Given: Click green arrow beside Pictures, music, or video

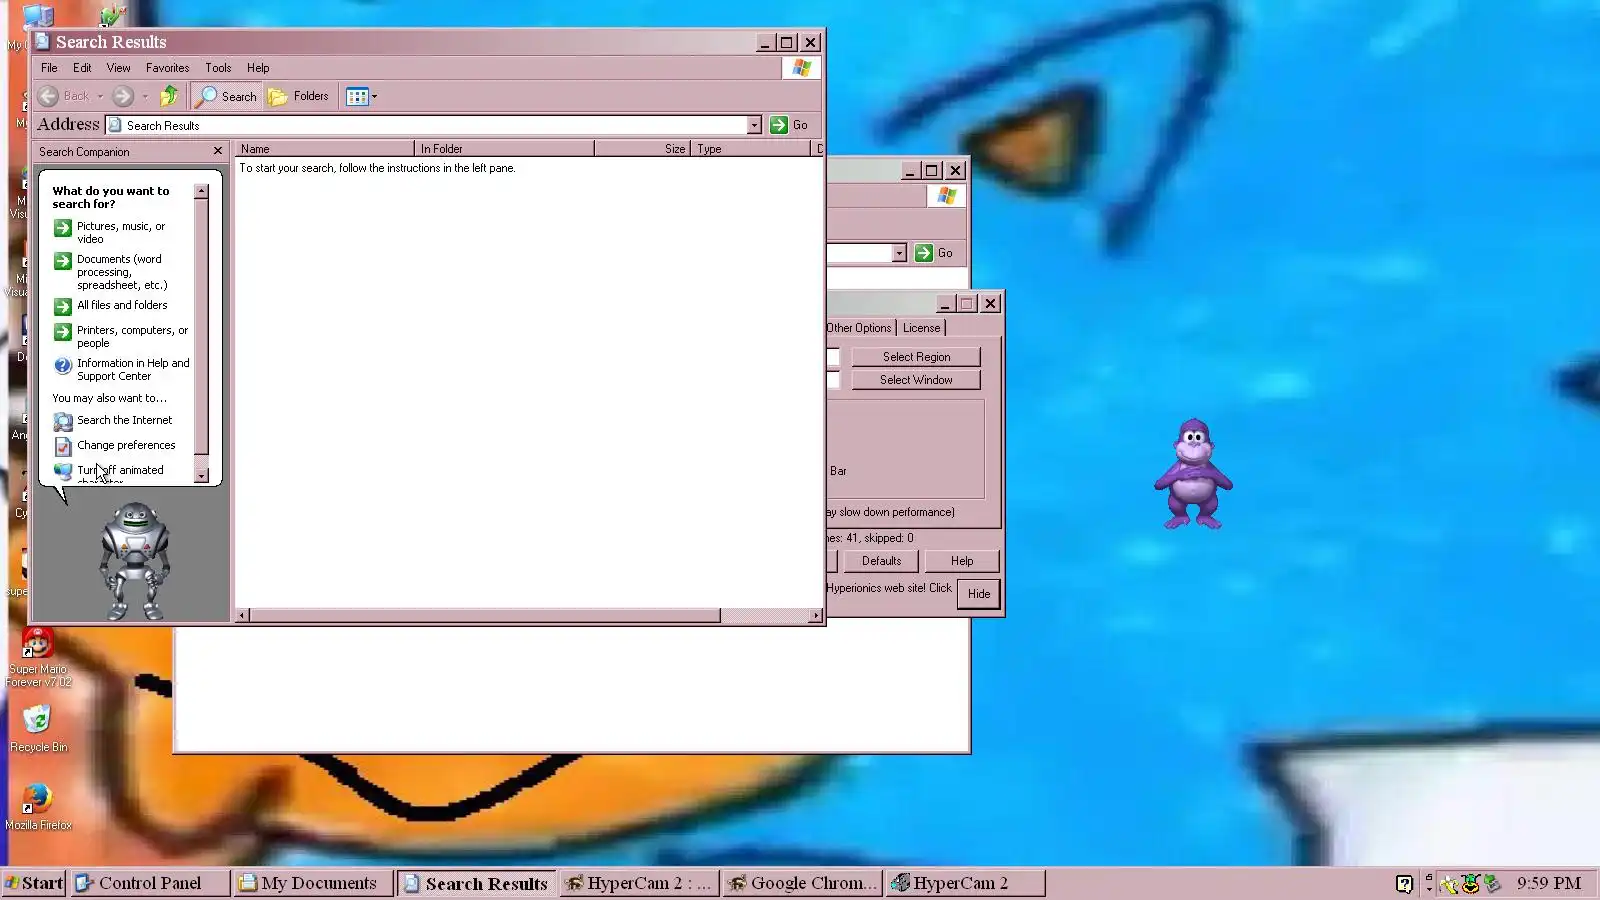Looking at the screenshot, I should pyautogui.click(x=63, y=228).
